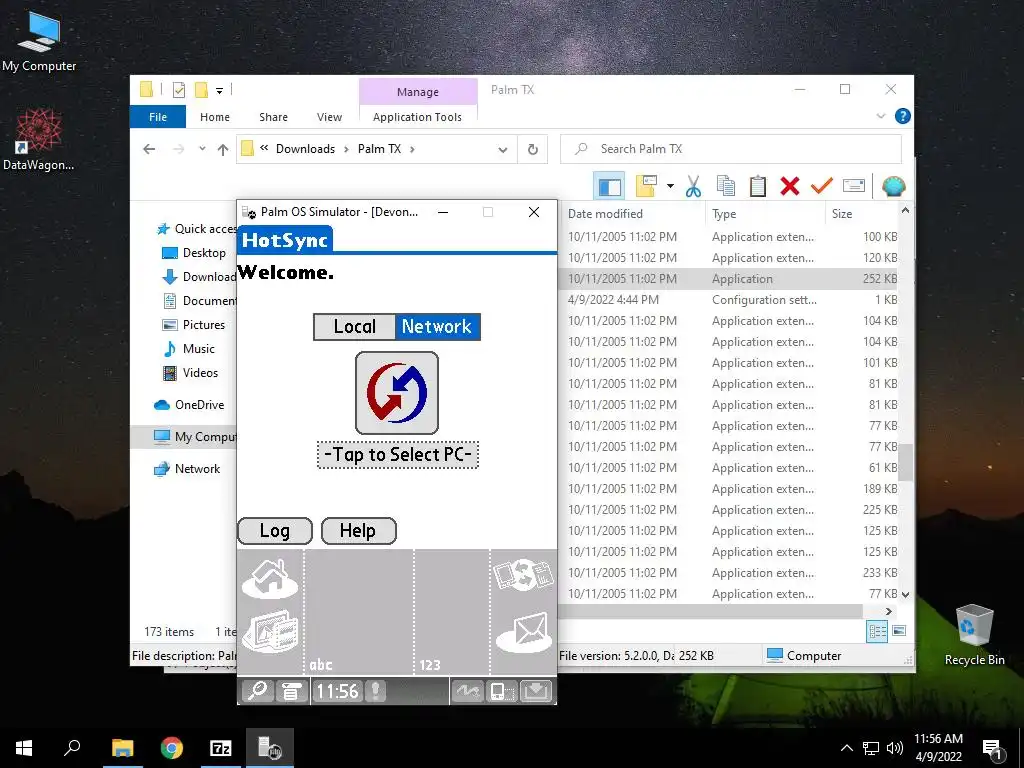
Task: Open My Computer desktop icon
Action: (x=39, y=42)
